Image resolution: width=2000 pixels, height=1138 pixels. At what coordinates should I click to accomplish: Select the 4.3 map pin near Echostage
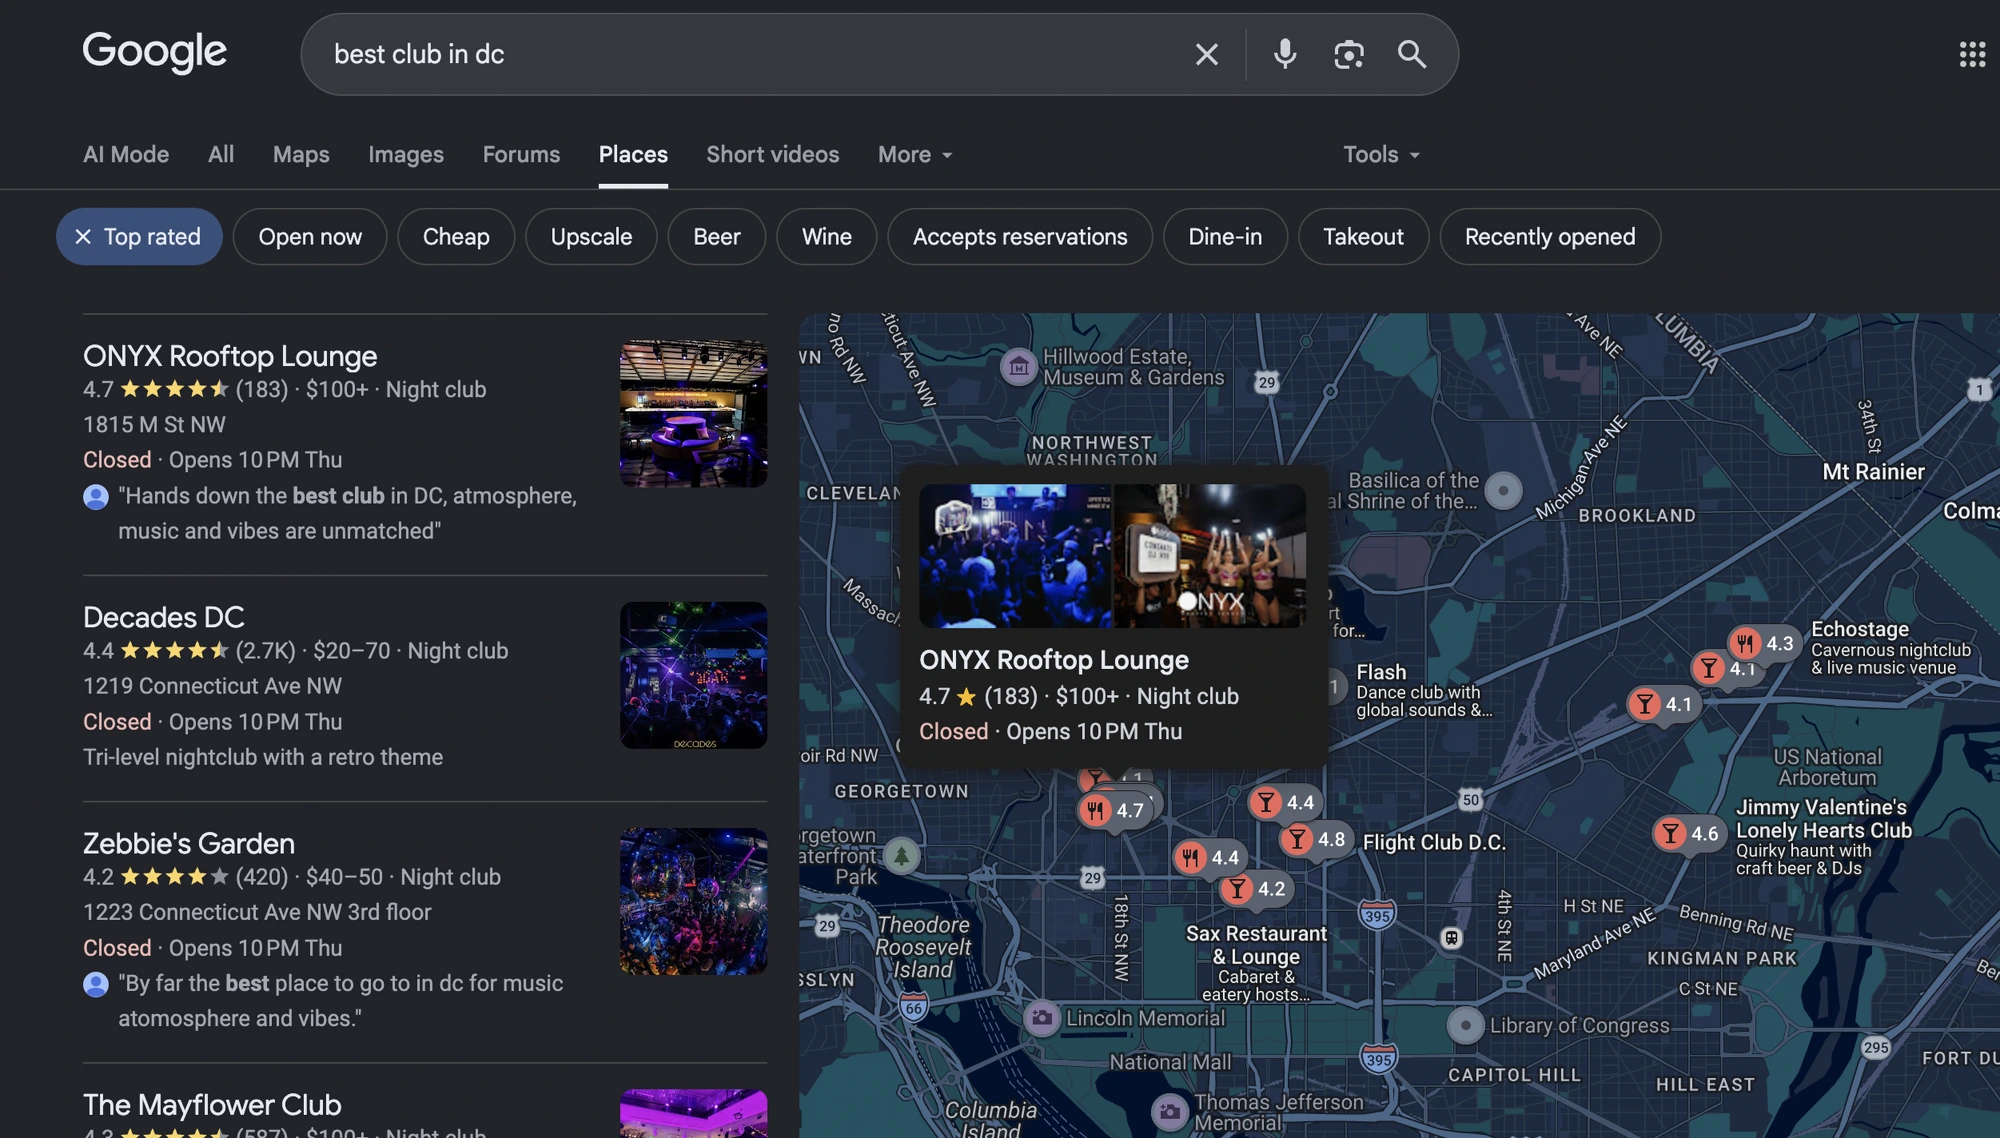pyautogui.click(x=1764, y=643)
